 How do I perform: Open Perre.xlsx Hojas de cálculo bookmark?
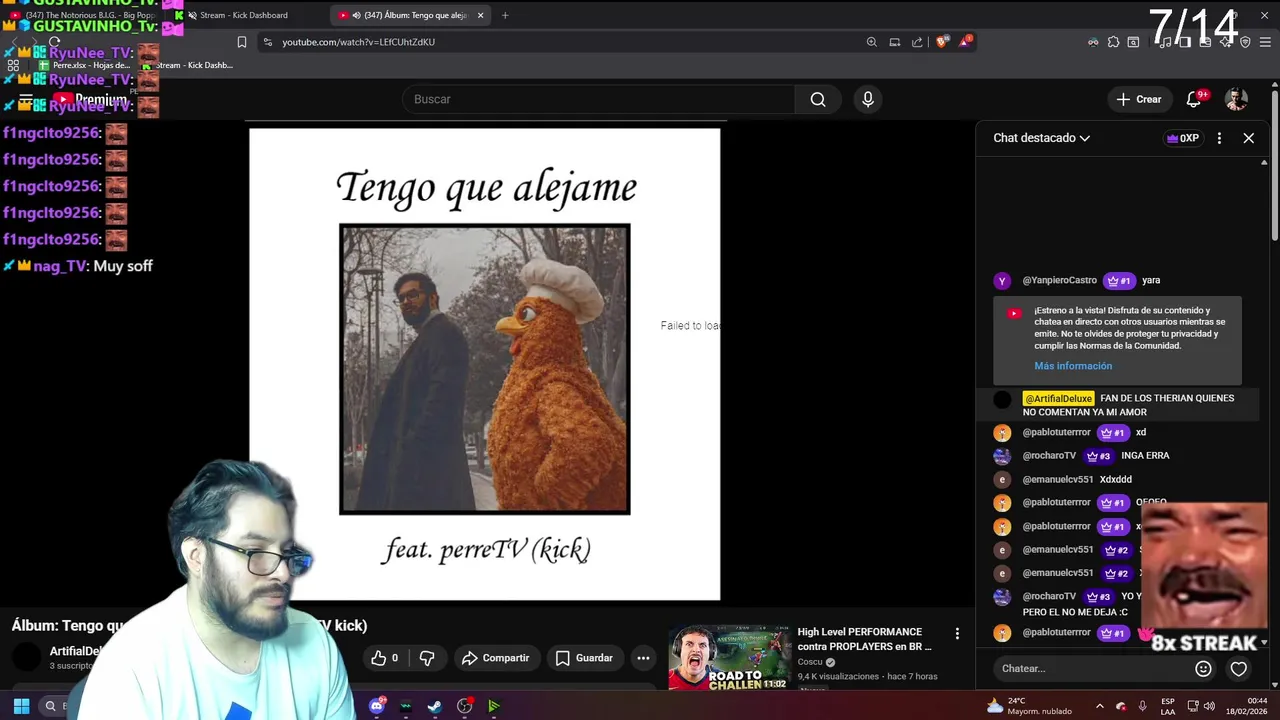[85, 65]
